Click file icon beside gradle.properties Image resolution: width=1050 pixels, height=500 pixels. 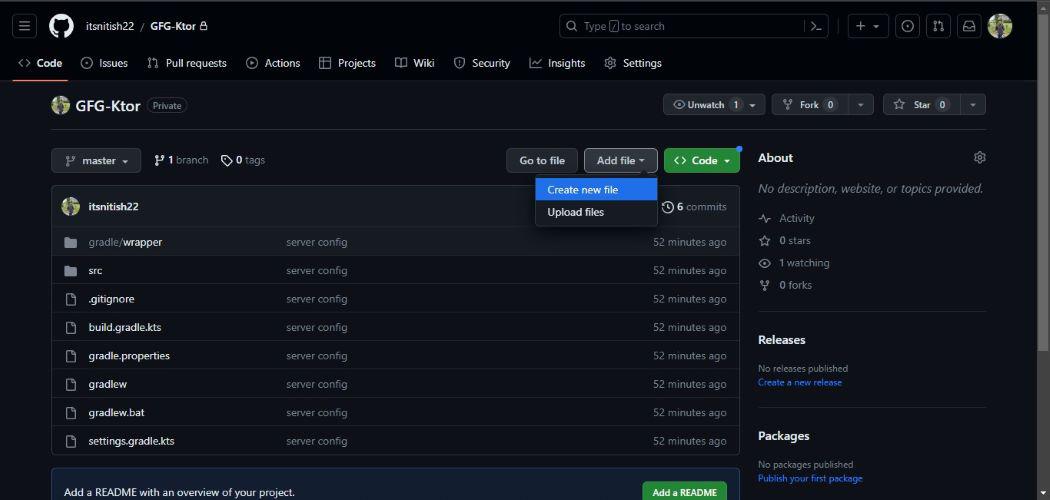71,356
